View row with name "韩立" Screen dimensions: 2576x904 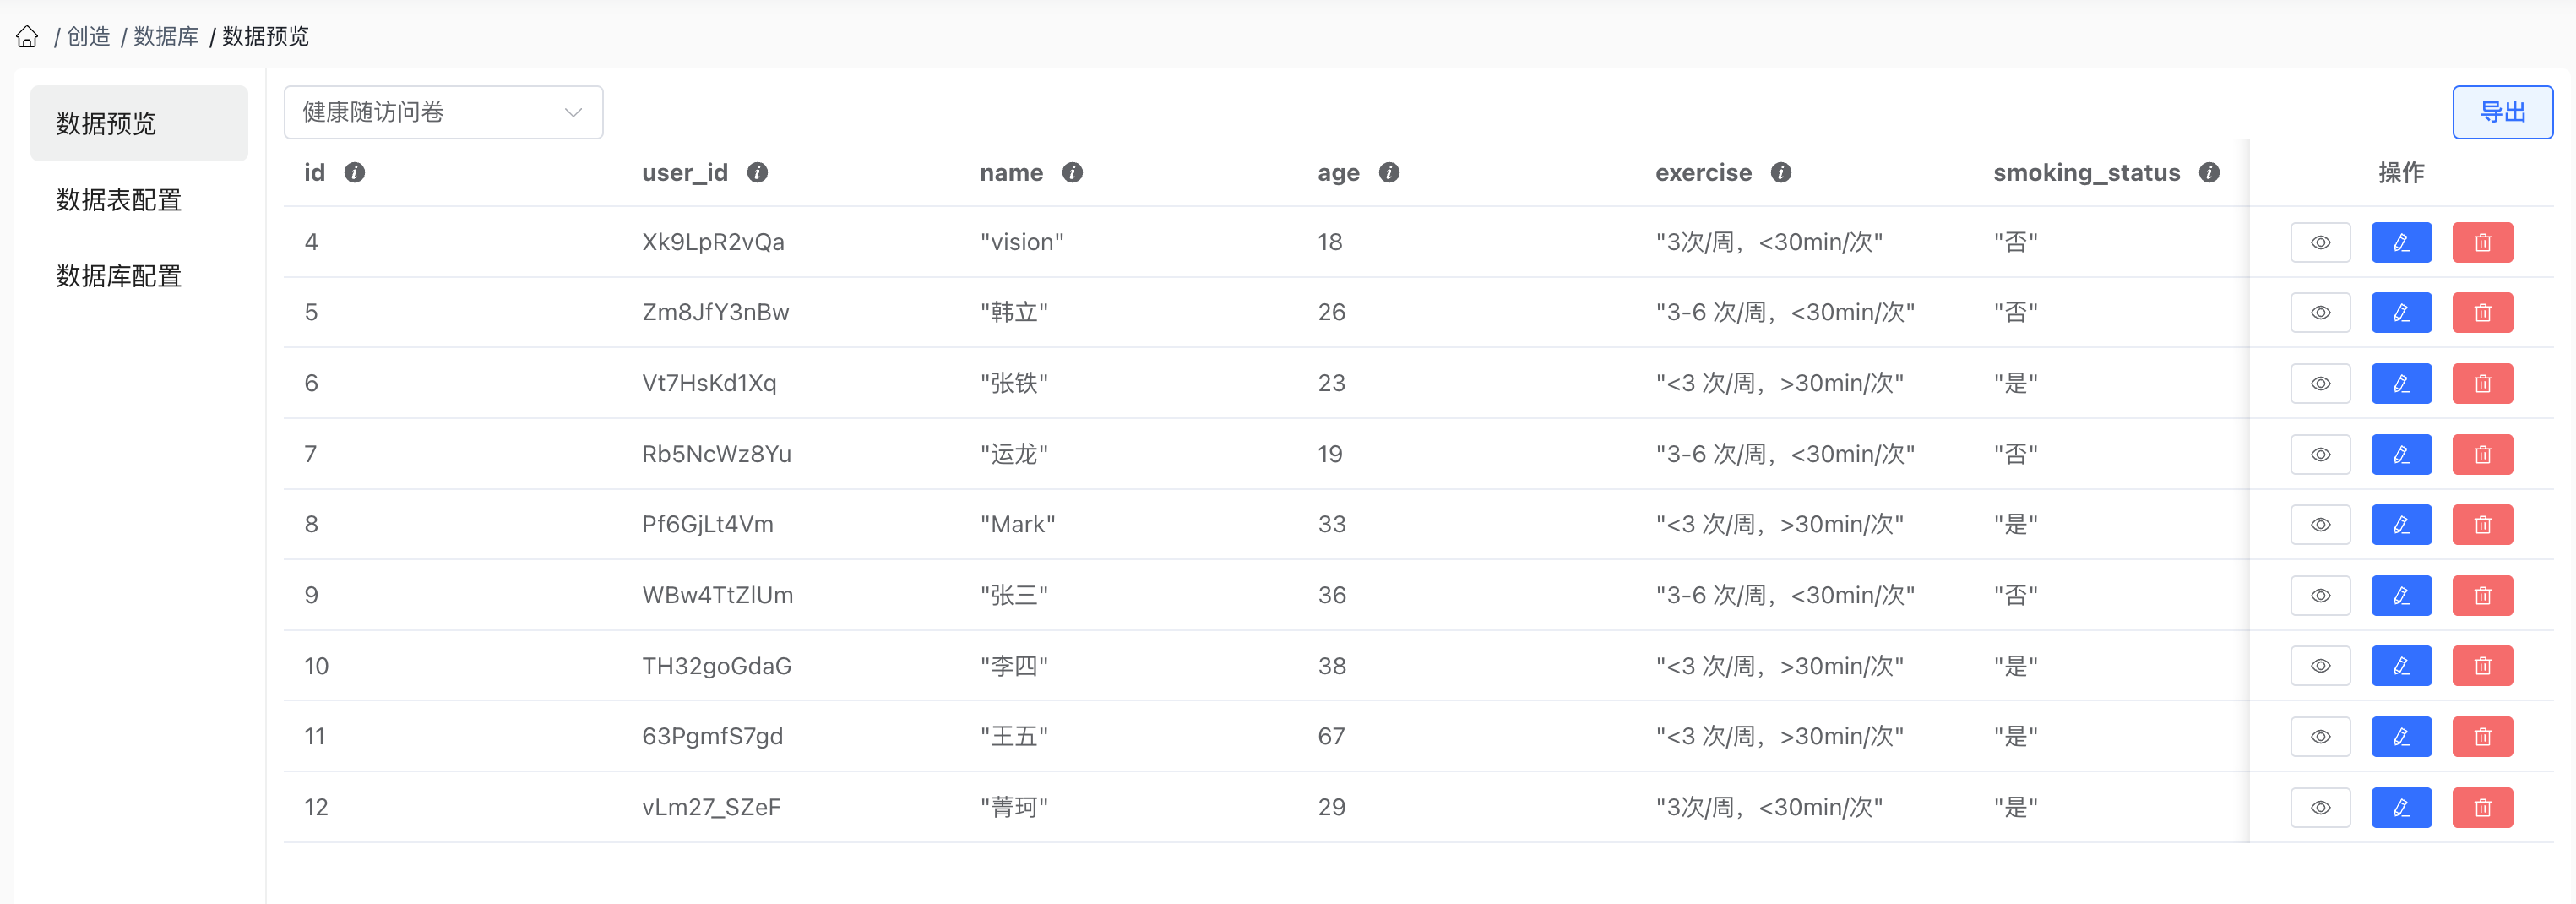click(x=2321, y=313)
